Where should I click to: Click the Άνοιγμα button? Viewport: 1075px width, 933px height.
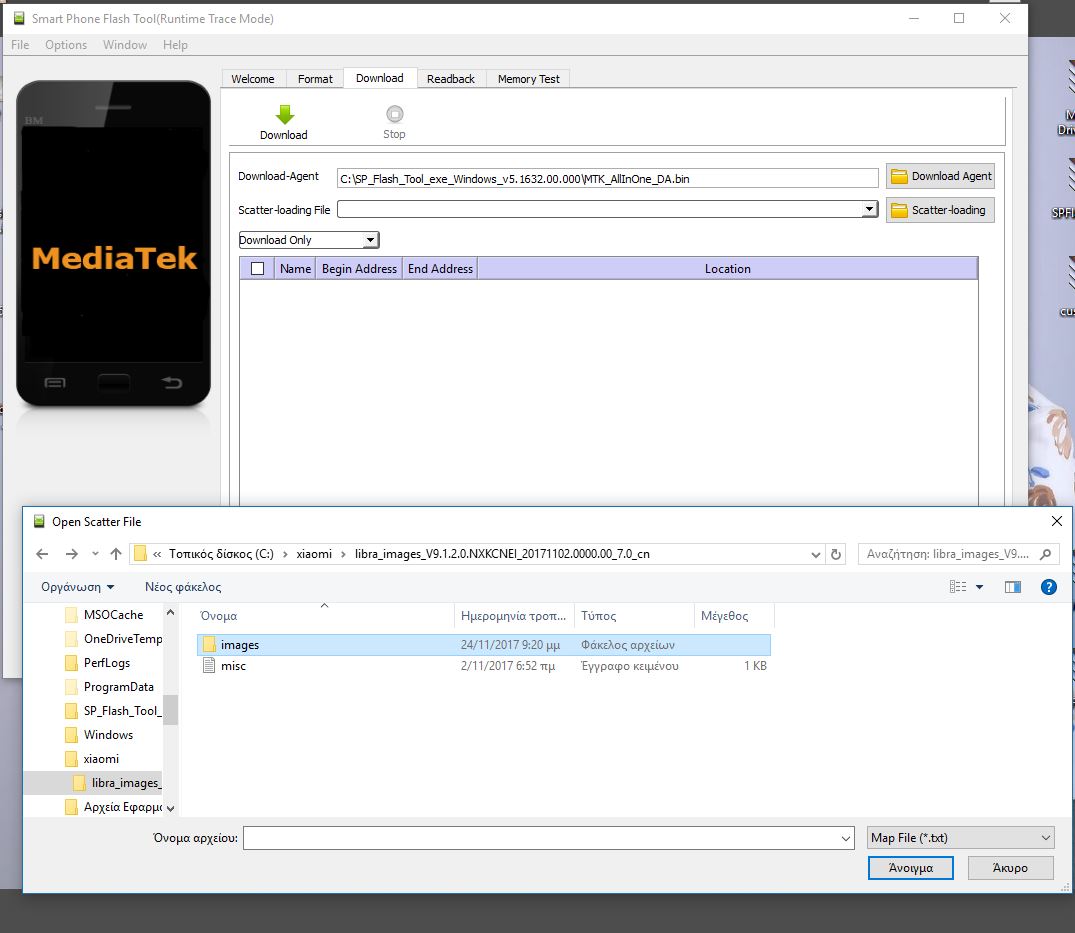[910, 868]
